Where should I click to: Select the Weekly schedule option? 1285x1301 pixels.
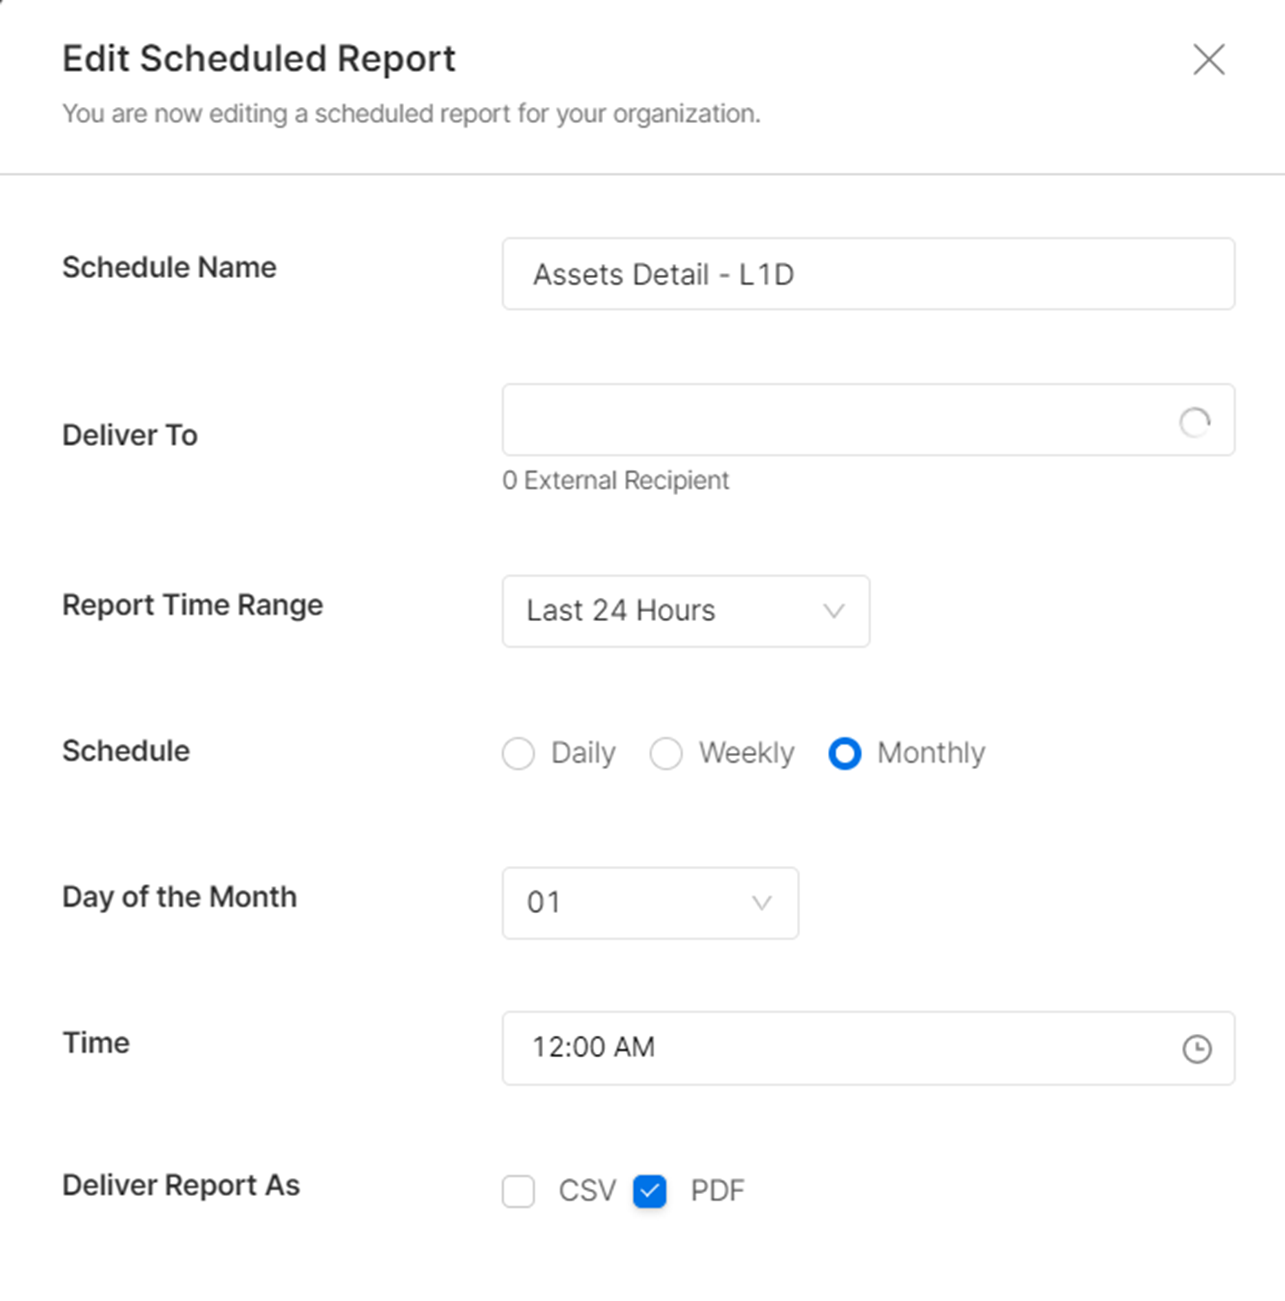(665, 754)
